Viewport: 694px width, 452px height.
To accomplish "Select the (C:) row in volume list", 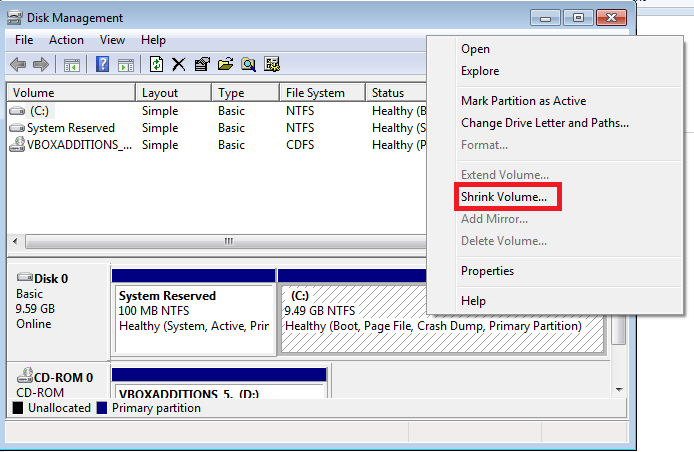I will [217, 111].
